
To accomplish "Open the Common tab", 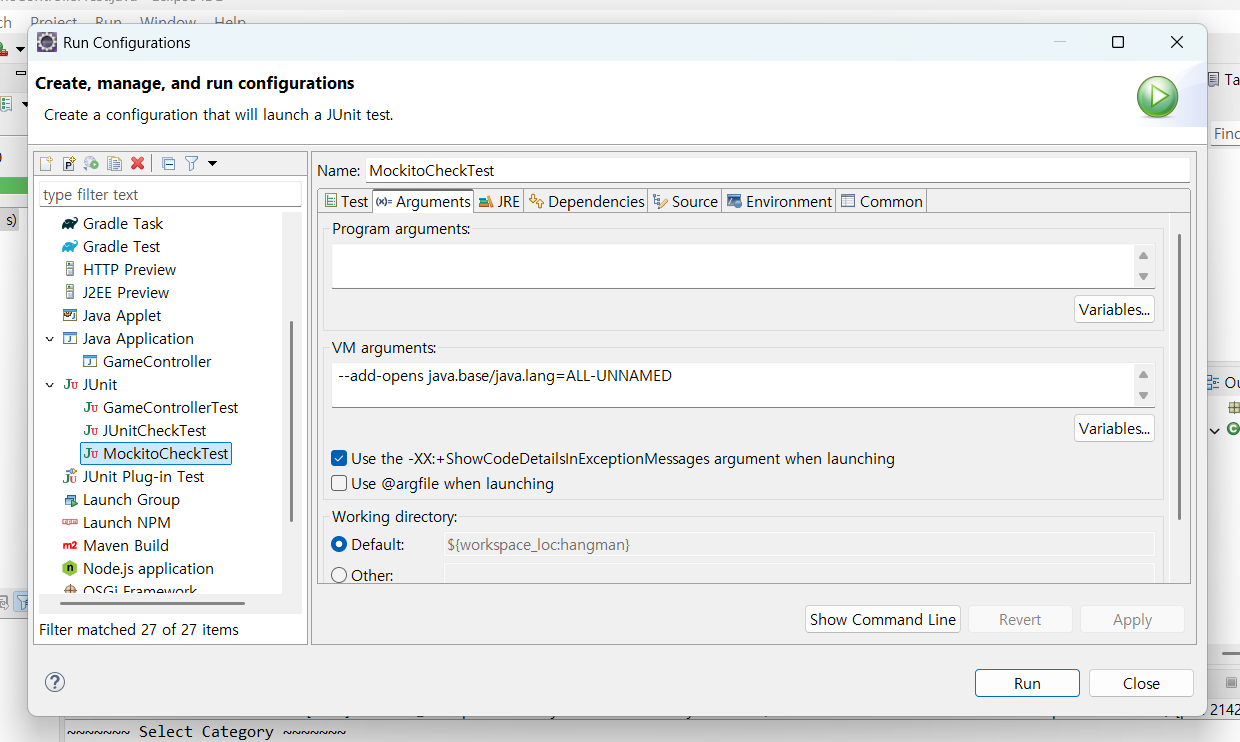I will click(881, 201).
